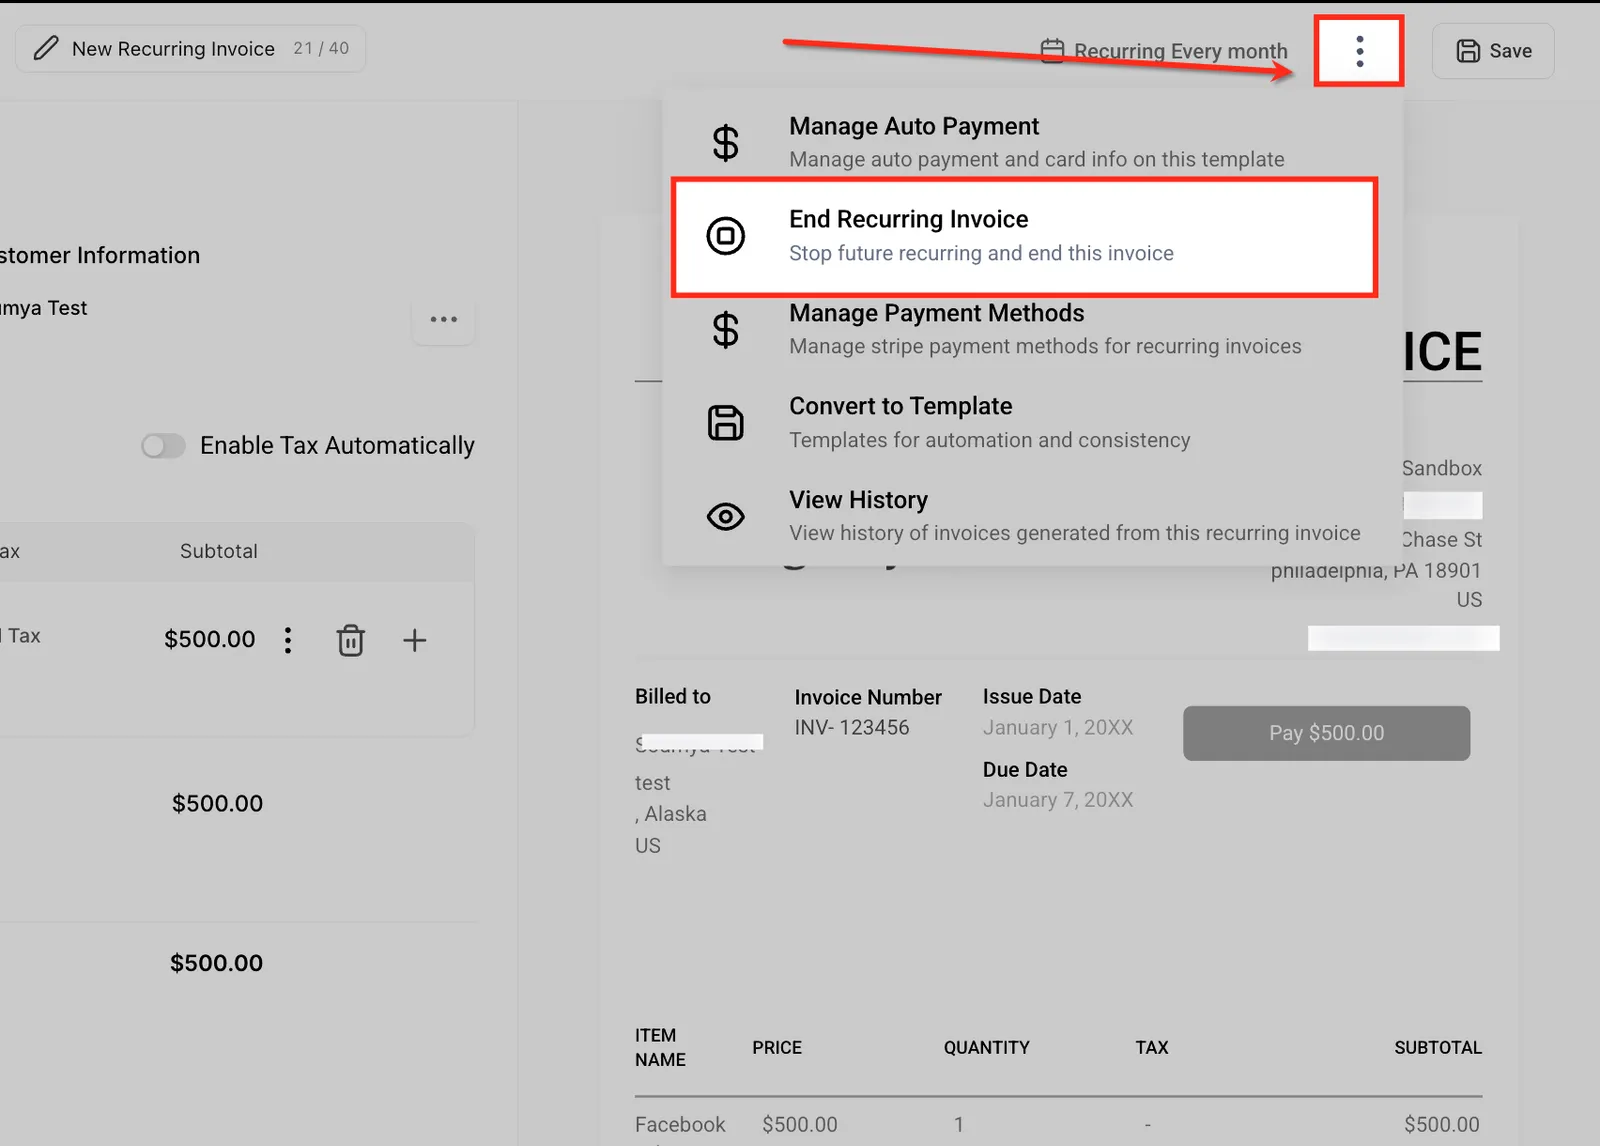Viewport: 1600px width, 1146px height.
Task: Click the Alaska address line in Billed to
Action: point(671,814)
